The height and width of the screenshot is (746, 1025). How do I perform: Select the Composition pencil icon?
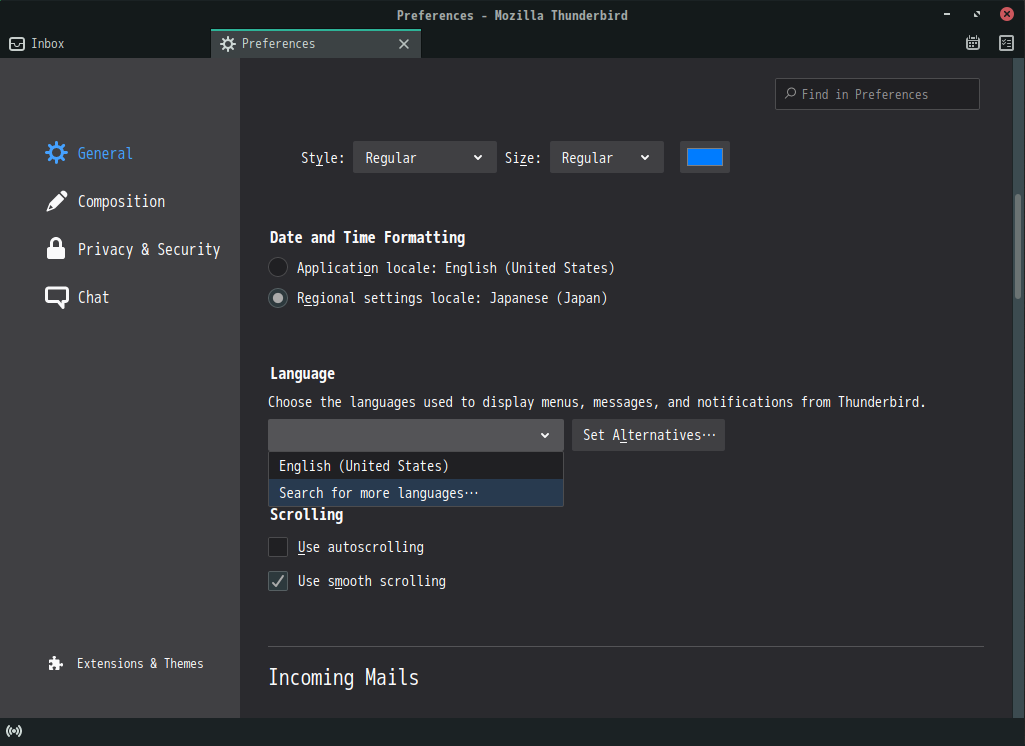pyautogui.click(x=56, y=201)
